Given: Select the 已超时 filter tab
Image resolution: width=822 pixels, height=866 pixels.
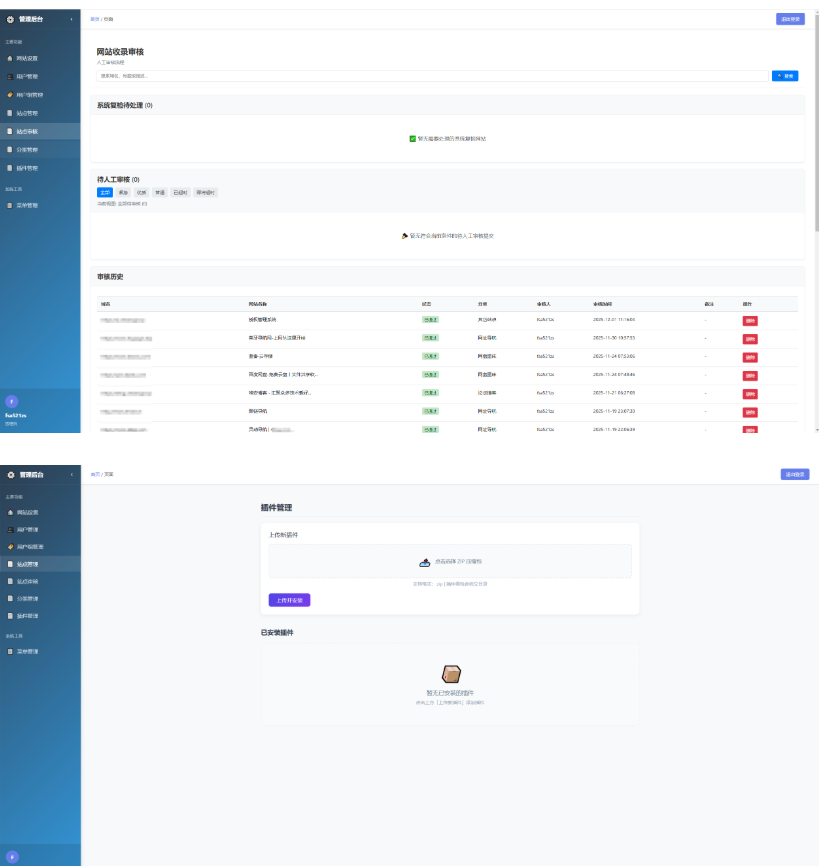Looking at the screenshot, I should pyautogui.click(x=179, y=191).
